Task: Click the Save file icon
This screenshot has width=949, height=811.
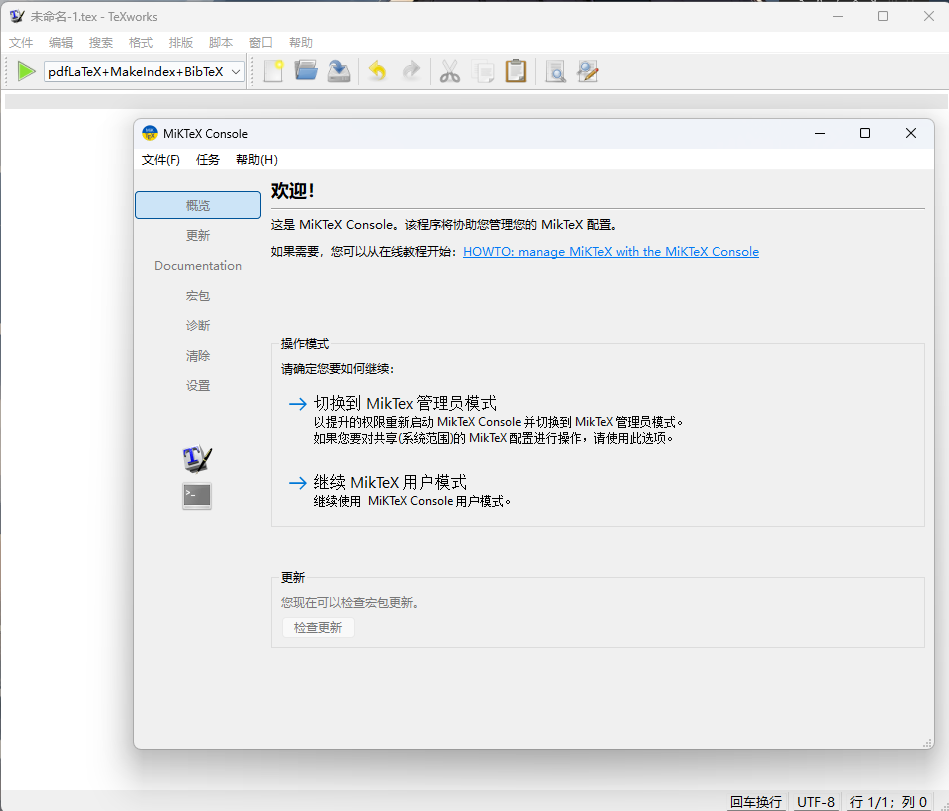Action: pyautogui.click(x=339, y=71)
